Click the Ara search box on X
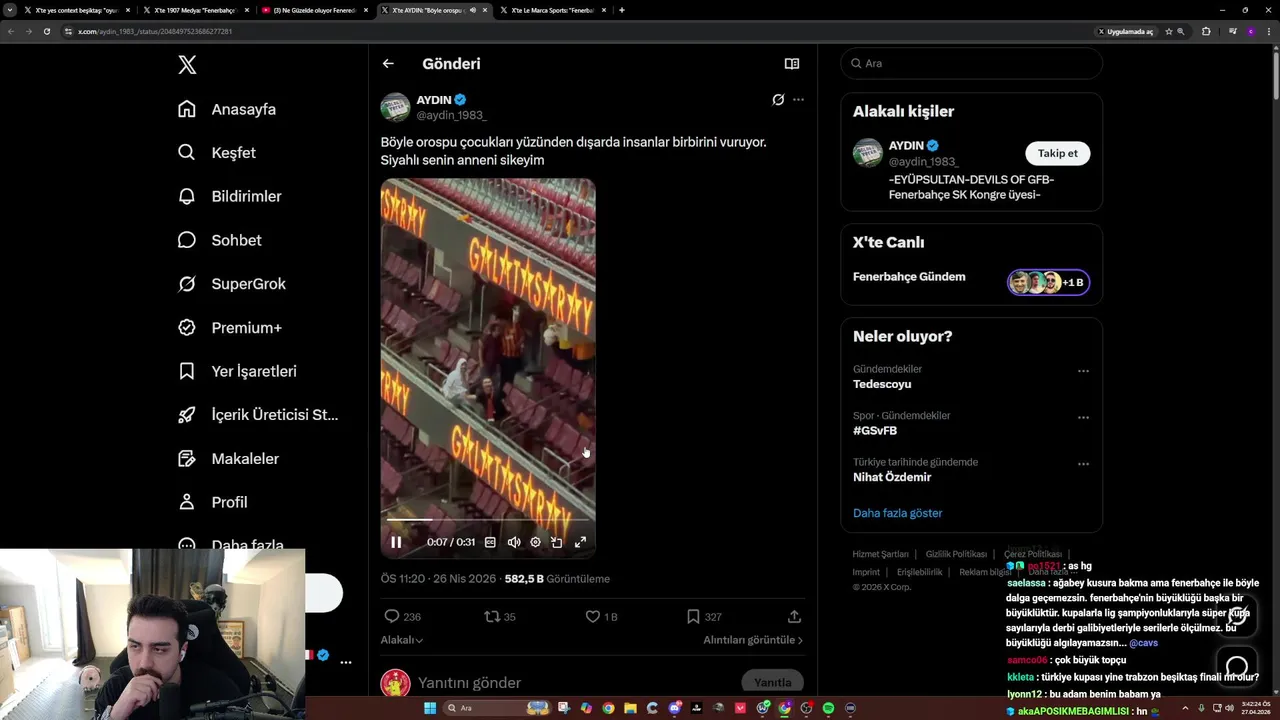Screen dimensions: 1280x720 point(971,63)
